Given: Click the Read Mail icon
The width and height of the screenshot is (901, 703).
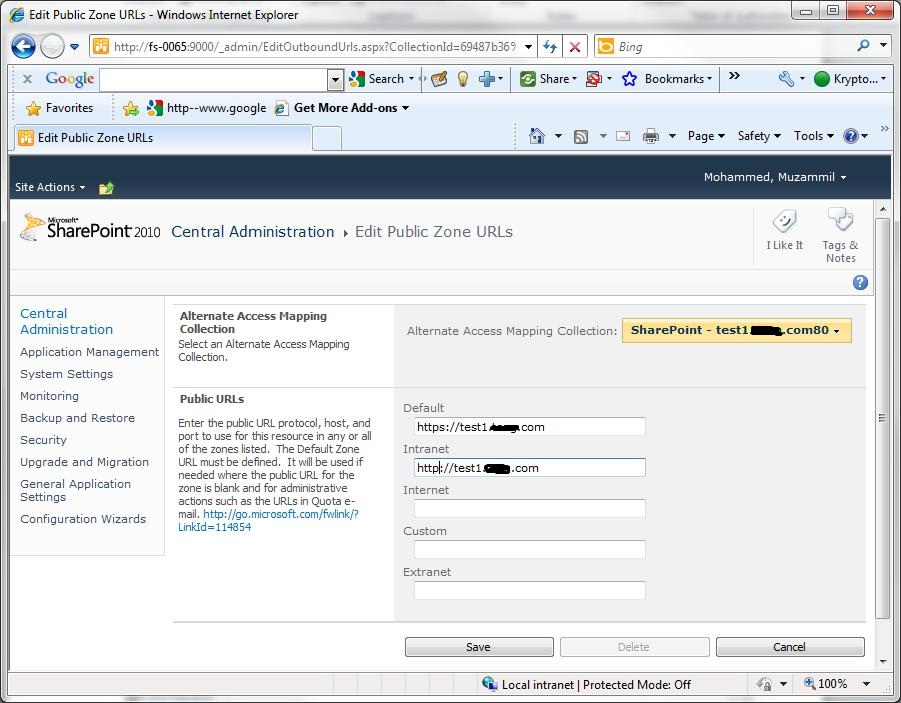Looking at the screenshot, I should pos(623,136).
